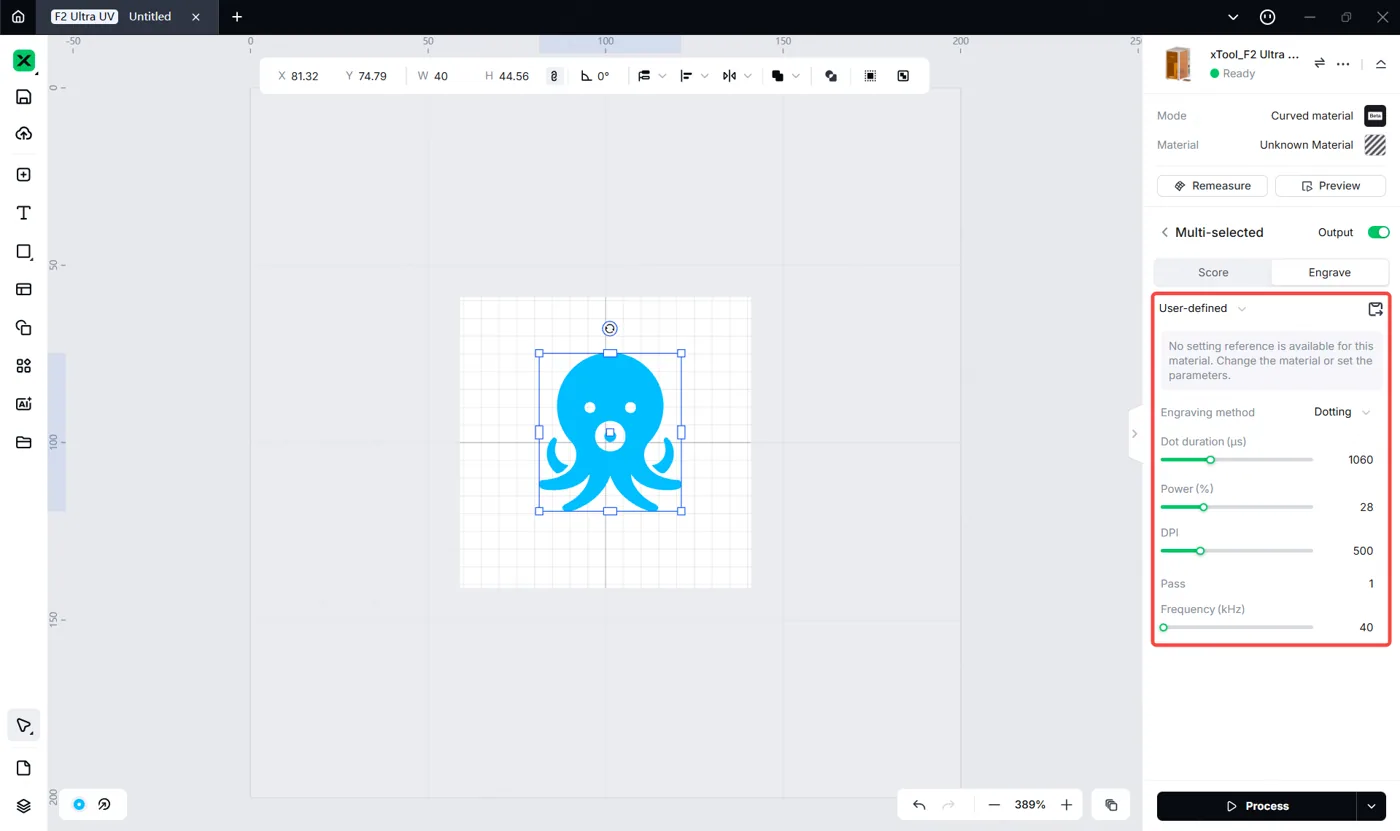Click the rotate handle above the octopus
Screen dimensions: 1400x831
pos(610,329)
